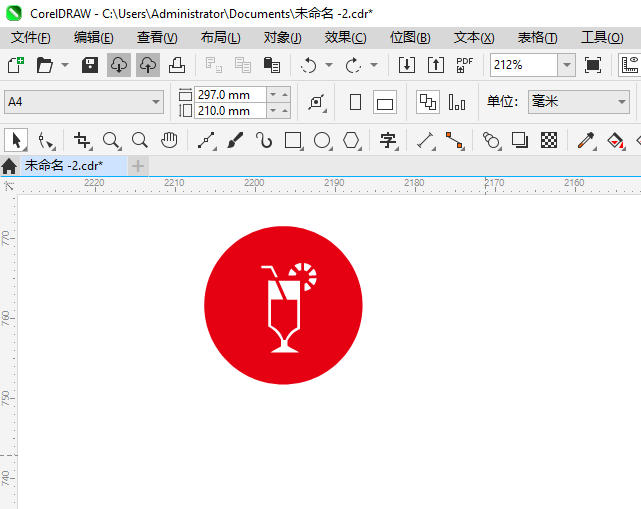Click the full-screen preview icon
This screenshot has width=641, height=509.
pos(593,65)
